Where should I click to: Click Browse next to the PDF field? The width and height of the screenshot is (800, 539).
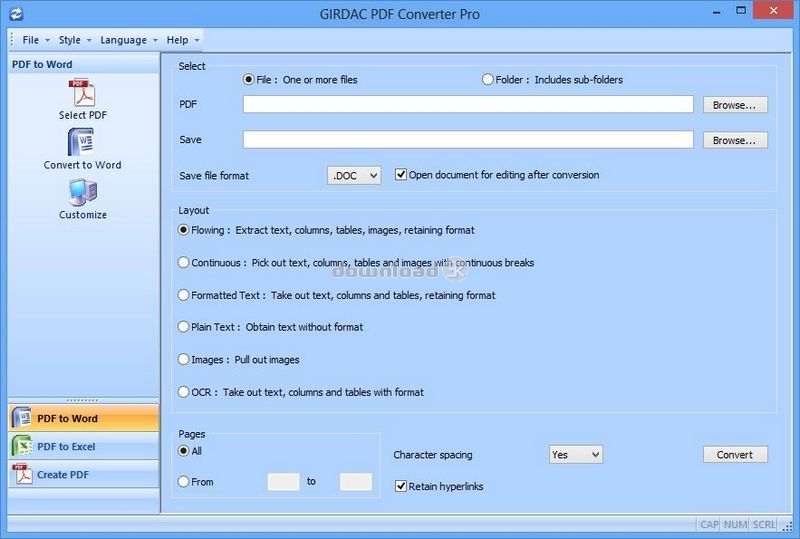point(735,105)
